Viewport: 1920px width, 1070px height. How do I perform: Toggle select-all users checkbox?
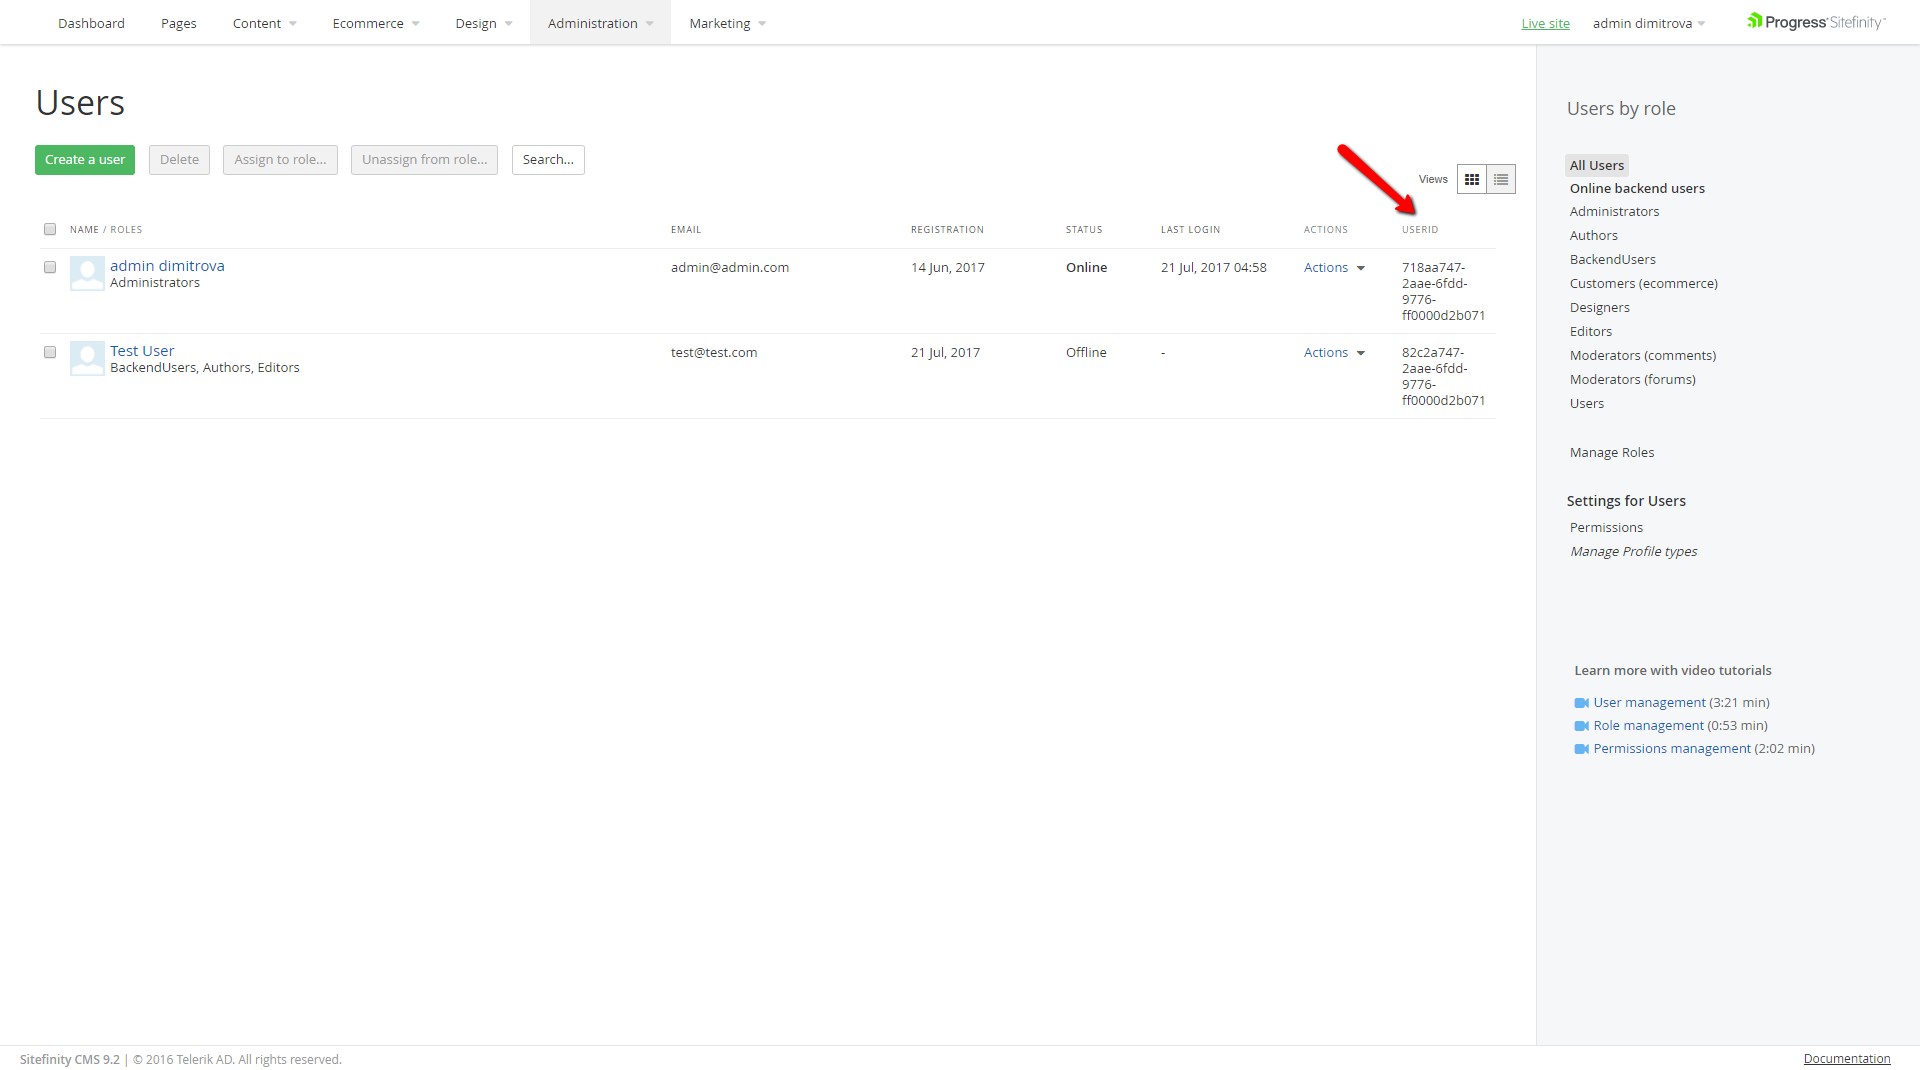pyautogui.click(x=50, y=229)
